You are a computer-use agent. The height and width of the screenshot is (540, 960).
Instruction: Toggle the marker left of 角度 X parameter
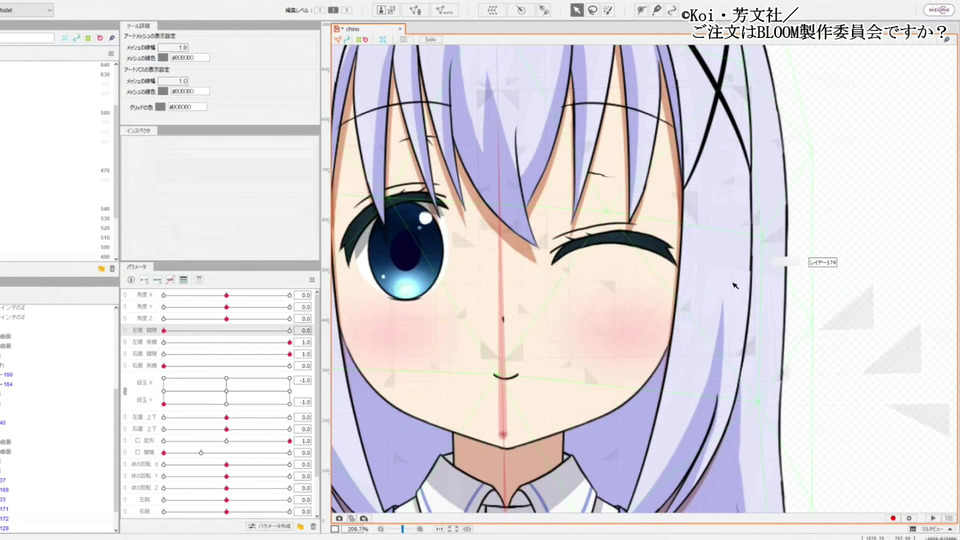point(125,295)
